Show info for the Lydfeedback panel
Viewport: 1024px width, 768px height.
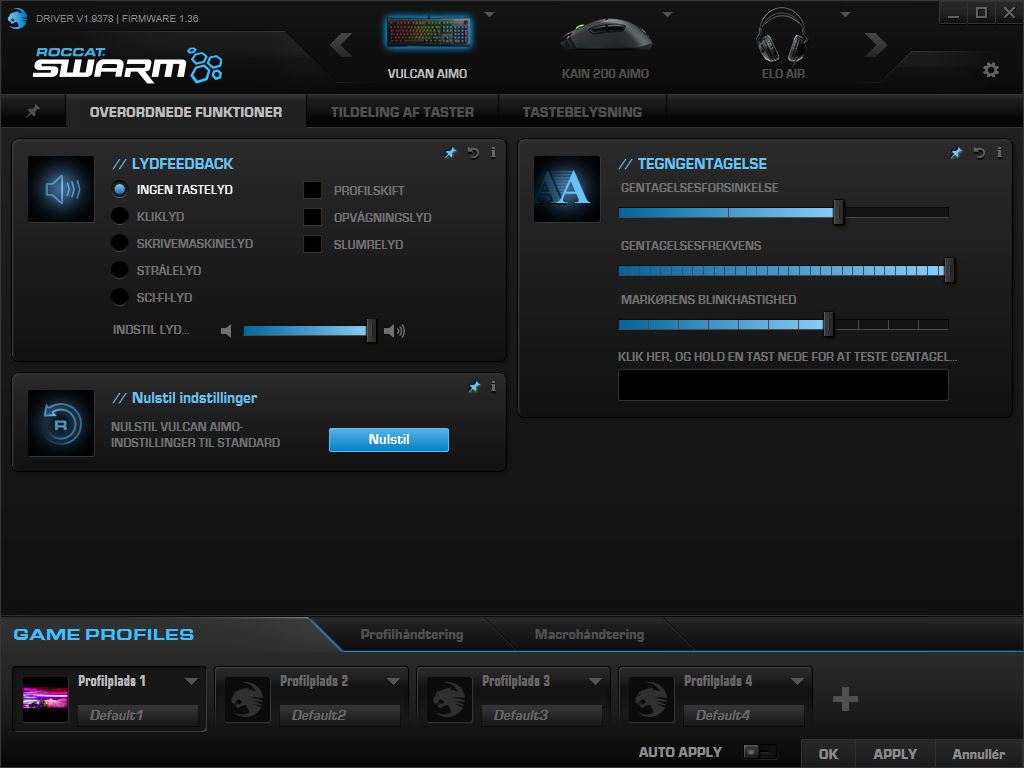point(493,152)
